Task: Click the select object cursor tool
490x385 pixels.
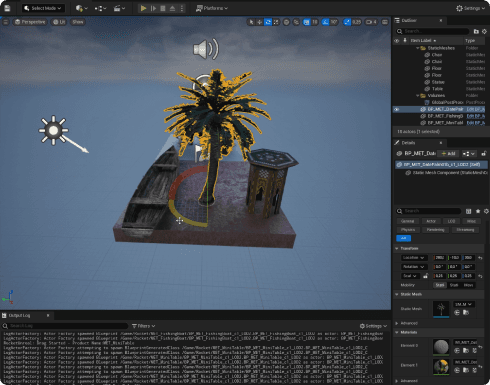Action: click(x=251, y=22)
